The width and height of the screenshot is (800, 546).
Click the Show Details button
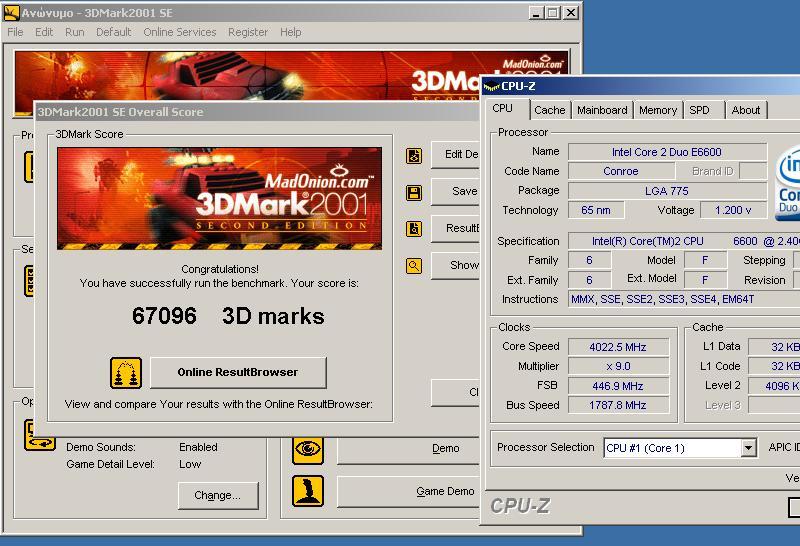click(x=455, y=265)
